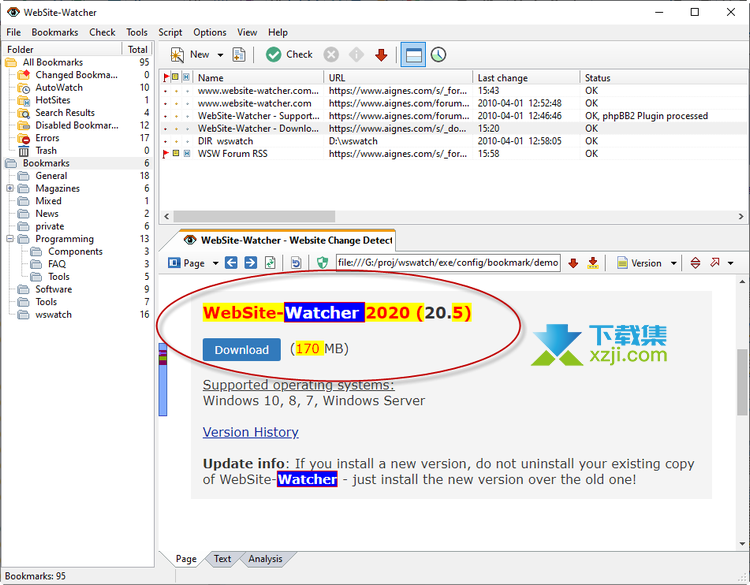Click the red up-down arrows icon
The width and height of the screenshot is (750, 585).
695,263
